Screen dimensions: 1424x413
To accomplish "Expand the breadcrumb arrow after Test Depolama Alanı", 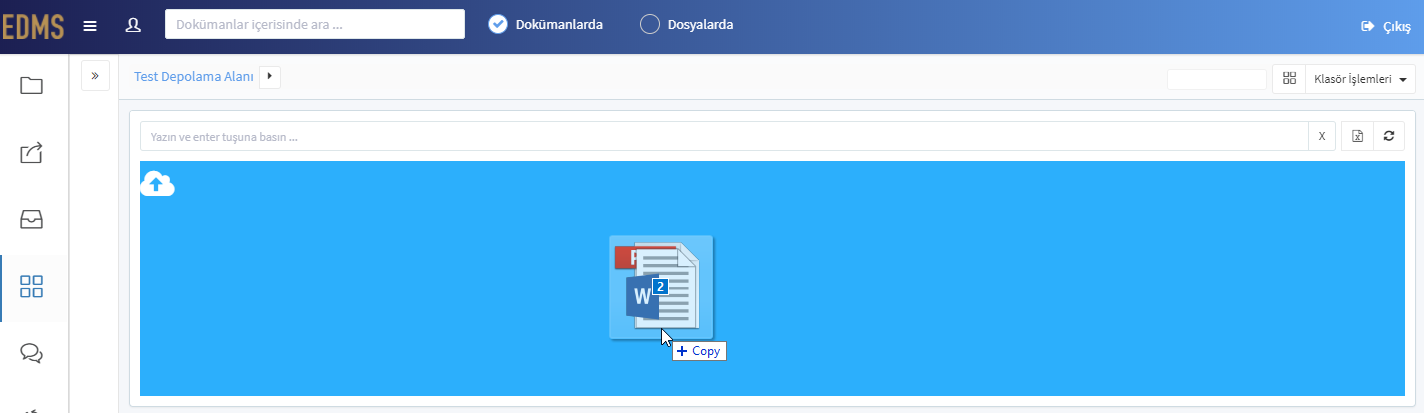I will point(270,77).
